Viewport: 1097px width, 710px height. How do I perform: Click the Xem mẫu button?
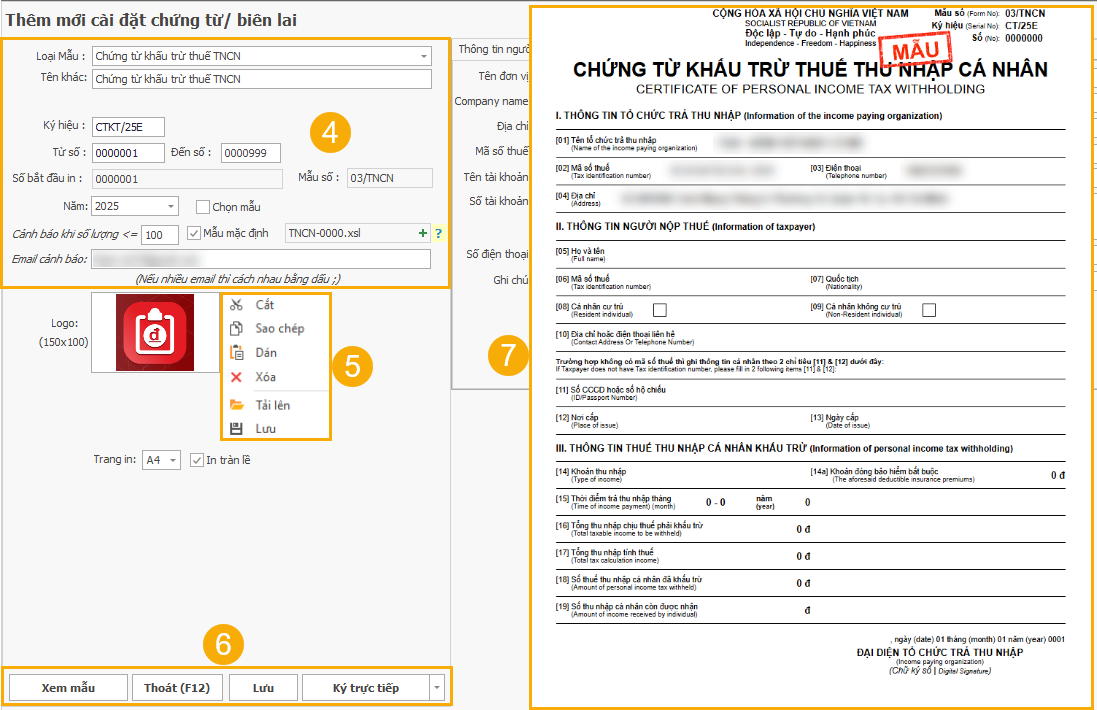click(68, 688)
